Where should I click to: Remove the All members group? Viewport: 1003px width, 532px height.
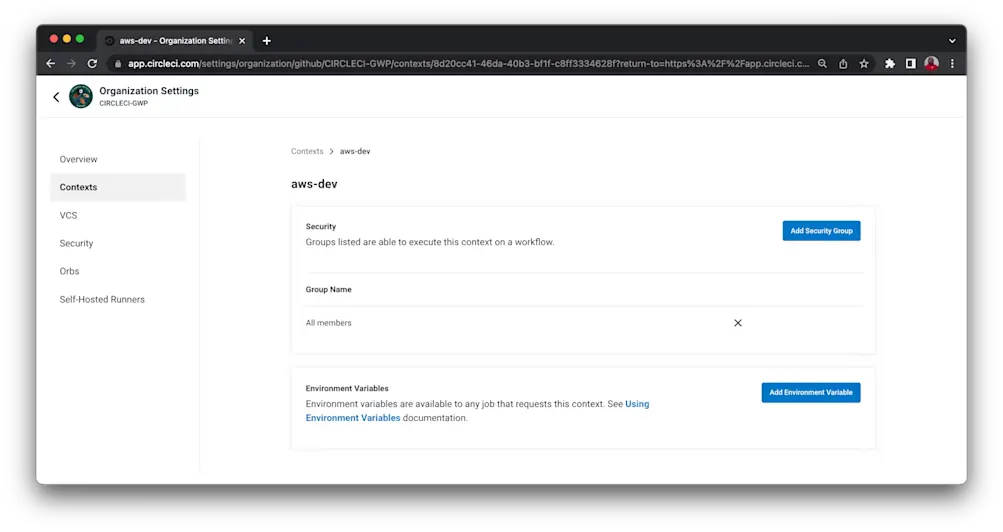[738, 323]
